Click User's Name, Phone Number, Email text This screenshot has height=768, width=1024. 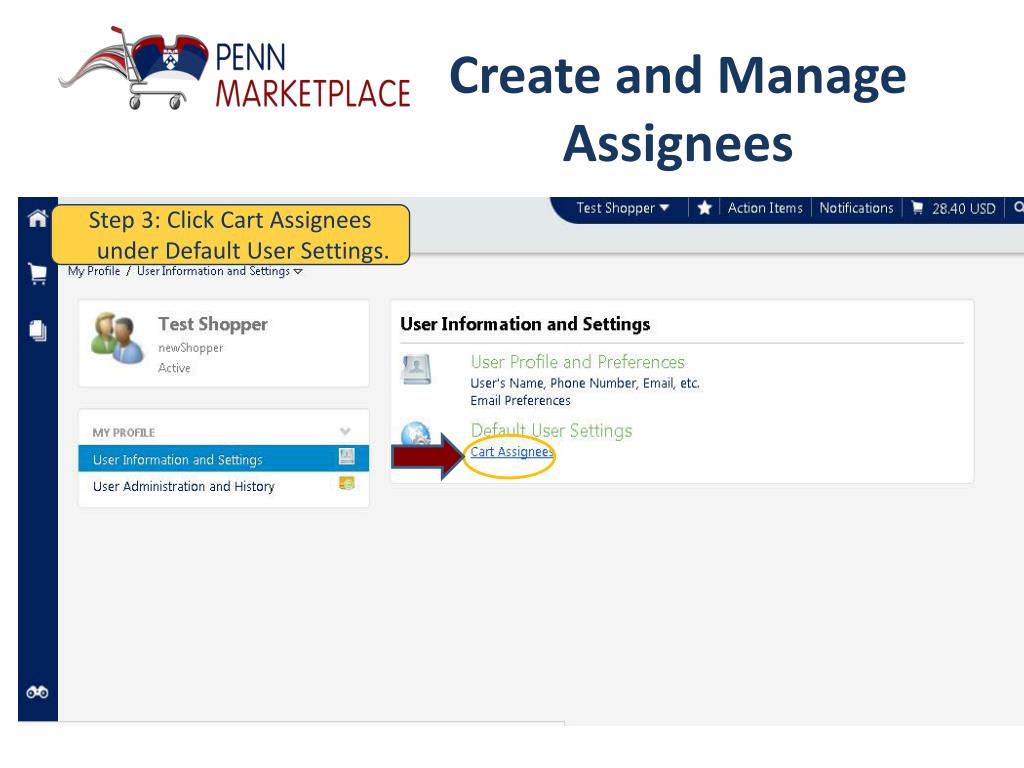click(x=584, y=383)
